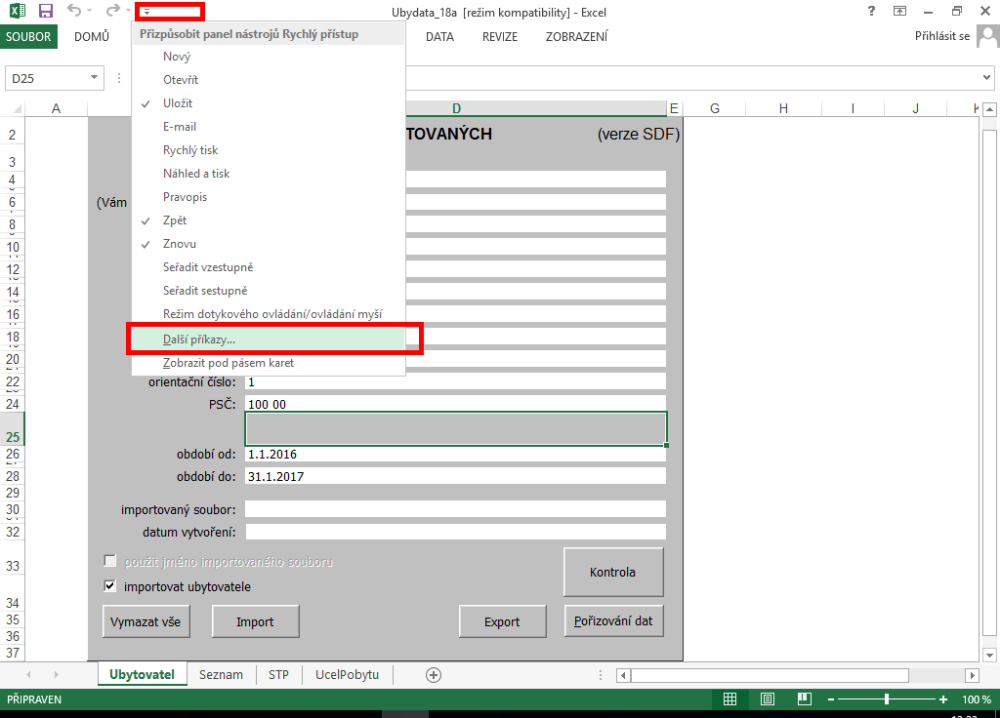Viewport: 1000px width, 718px height.
Task: Click the Redo arrow icon
Action: click(x=112, y=11)
